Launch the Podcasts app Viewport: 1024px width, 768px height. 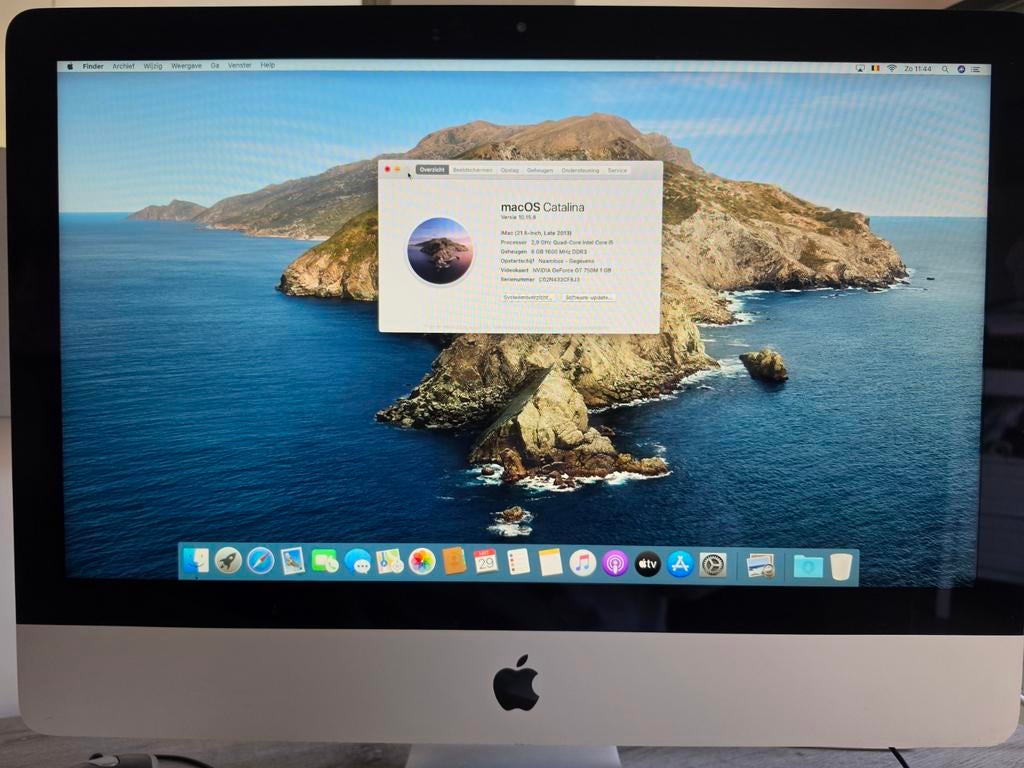coord(613,562)
